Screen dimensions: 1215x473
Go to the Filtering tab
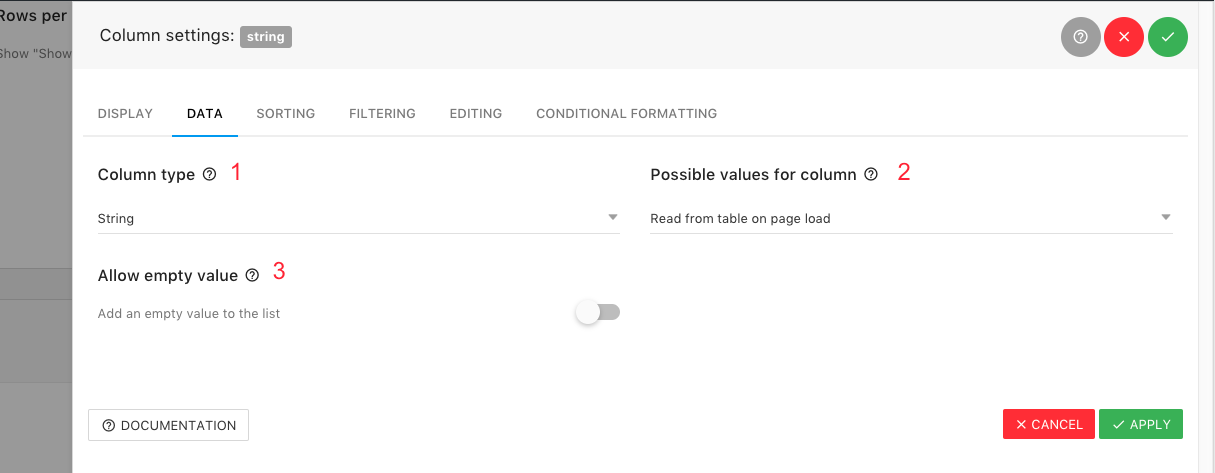pos(382,114)
